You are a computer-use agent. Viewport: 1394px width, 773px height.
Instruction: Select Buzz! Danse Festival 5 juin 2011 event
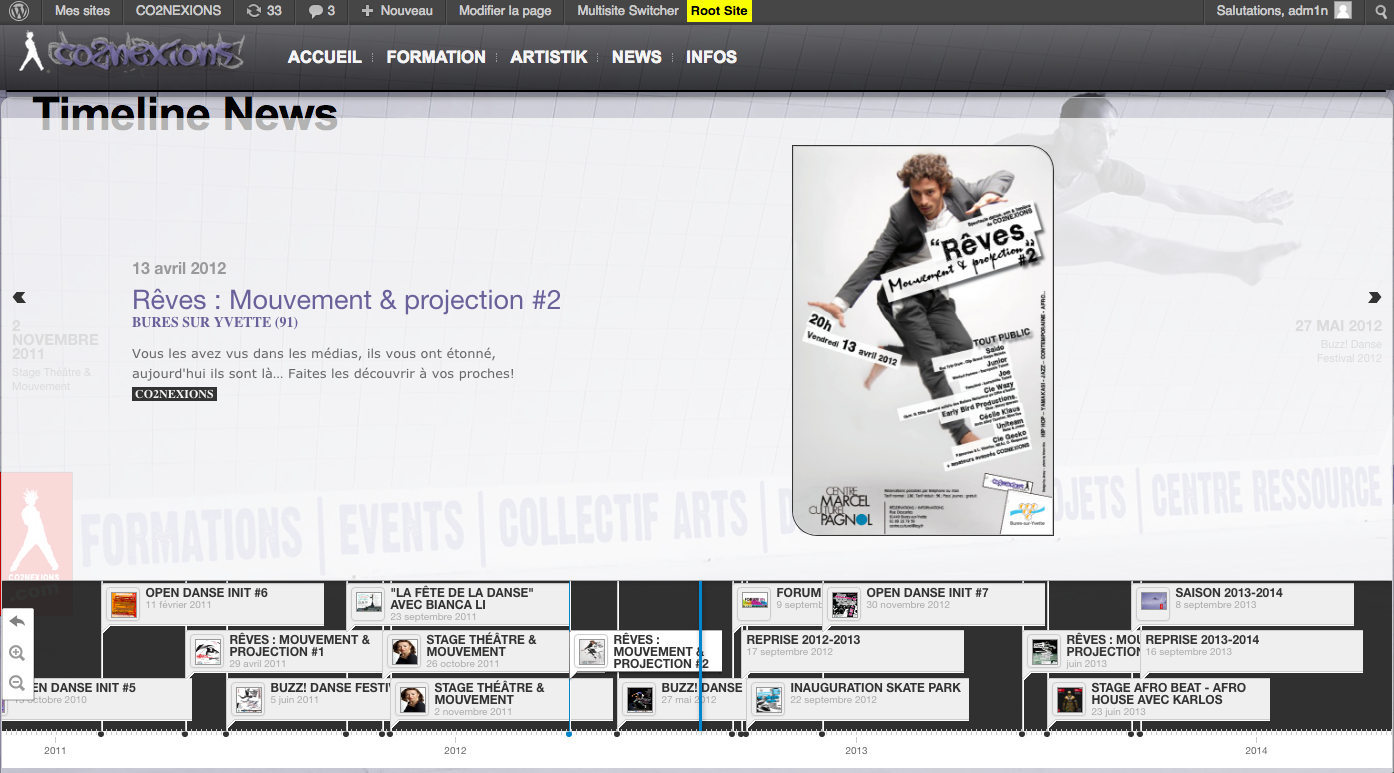coord(309,699)
